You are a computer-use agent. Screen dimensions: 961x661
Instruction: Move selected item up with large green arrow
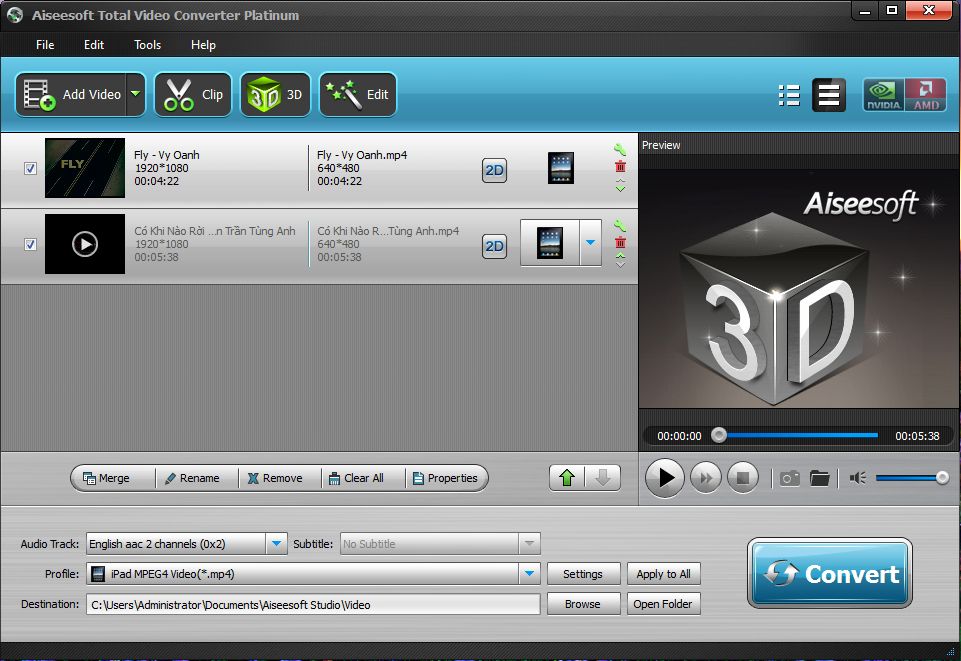point(567,477)
